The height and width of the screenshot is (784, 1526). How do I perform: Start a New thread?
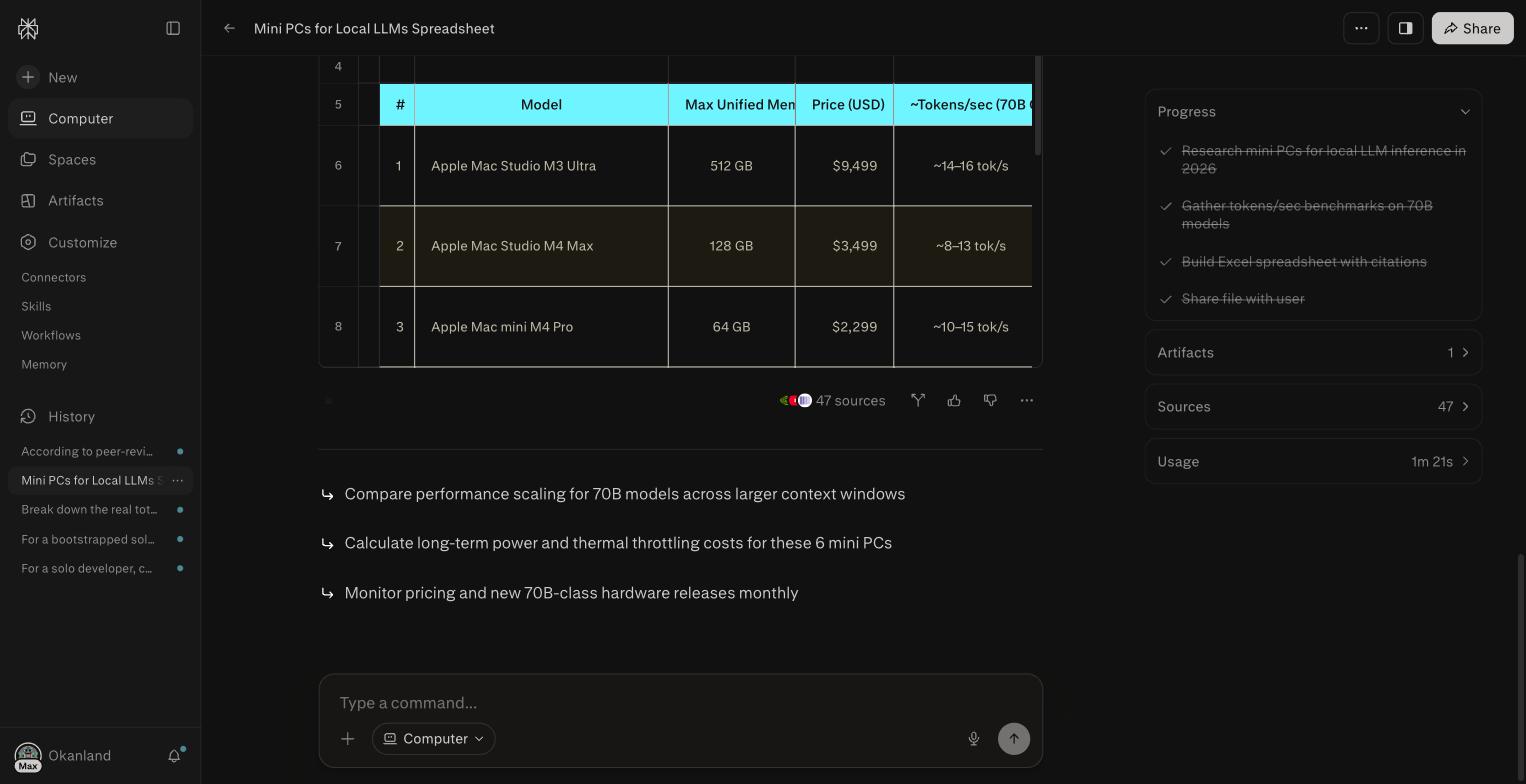click(x=100, y=77)
